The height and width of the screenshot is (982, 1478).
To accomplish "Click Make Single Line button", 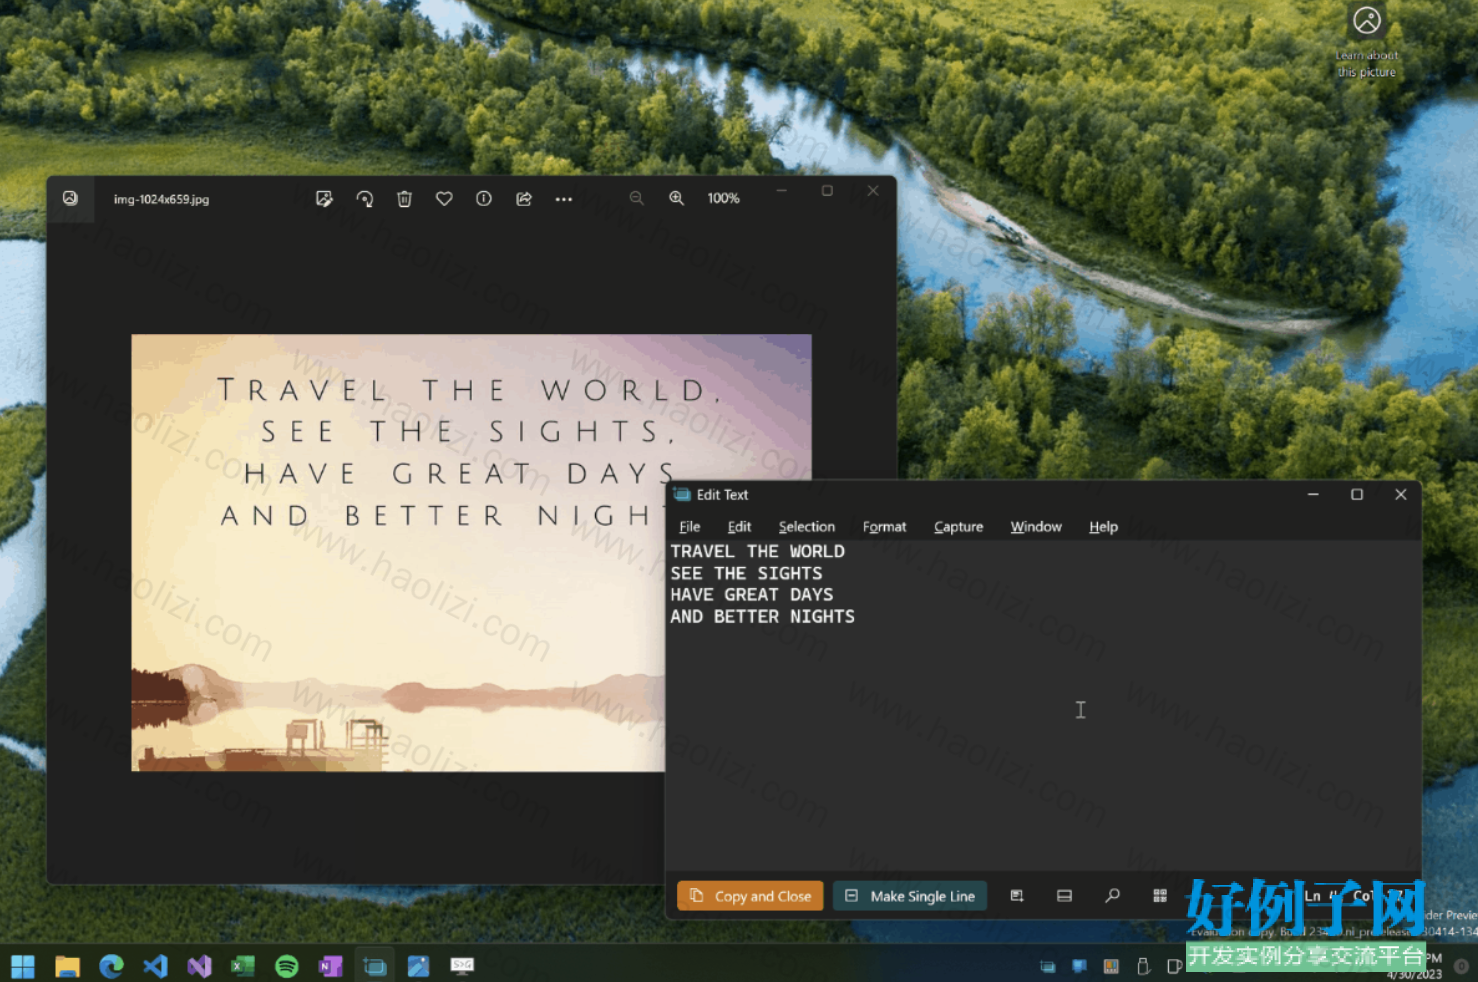I will [x=910, y=896].
